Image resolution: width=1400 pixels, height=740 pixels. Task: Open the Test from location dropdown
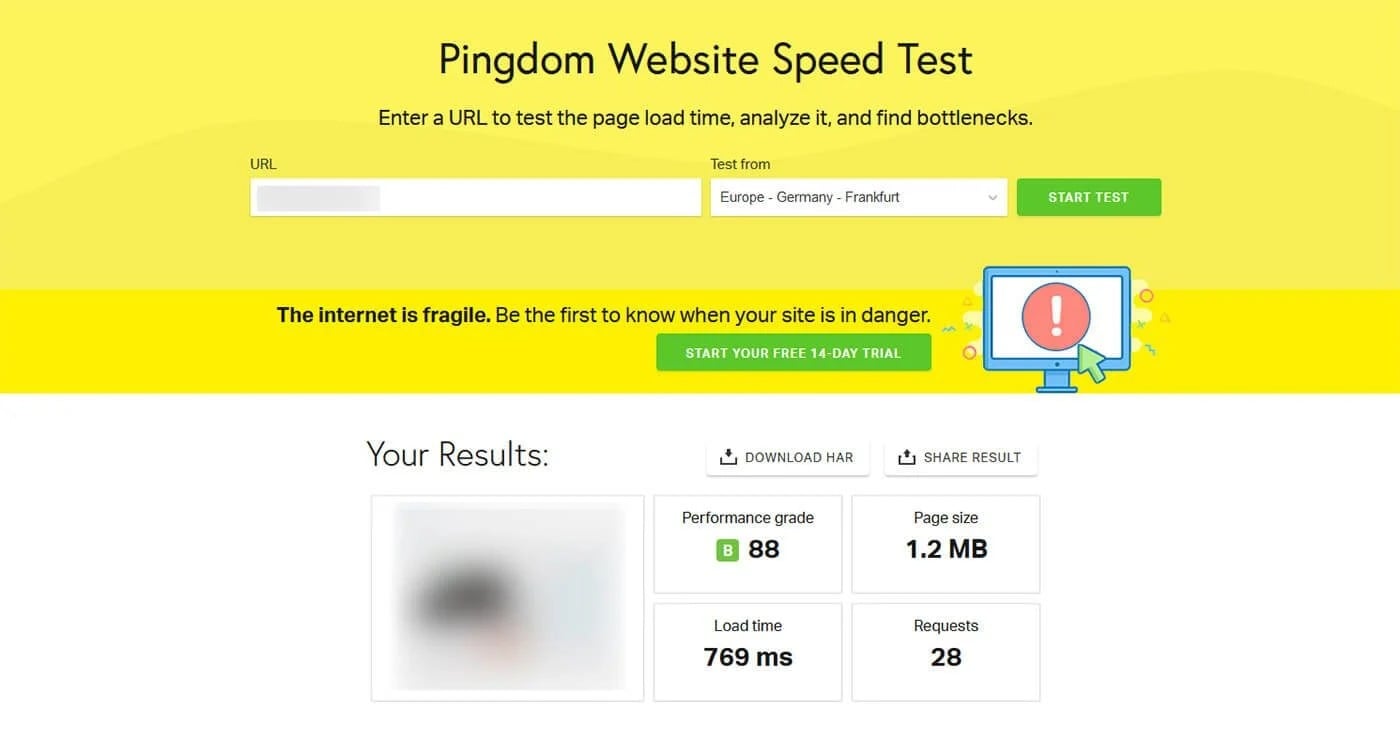pos(857,197)
